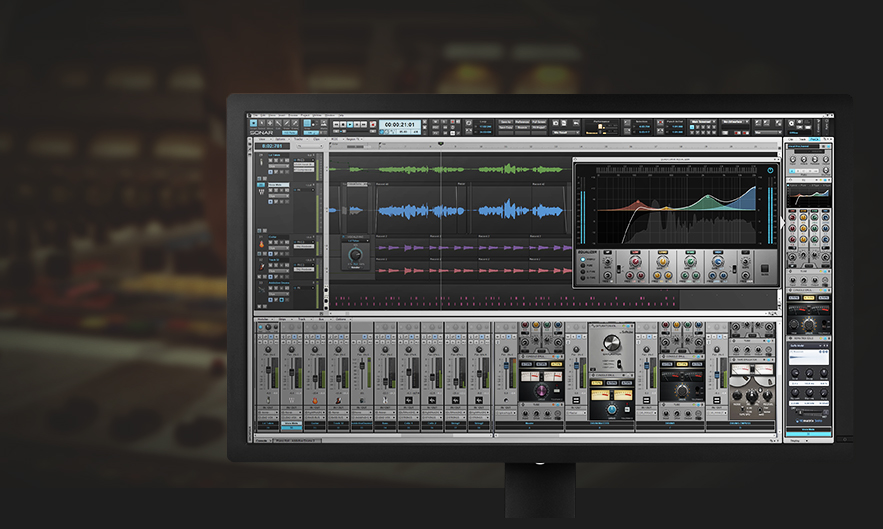Click the red LOW band gain knob

click(x=636, y=261)
